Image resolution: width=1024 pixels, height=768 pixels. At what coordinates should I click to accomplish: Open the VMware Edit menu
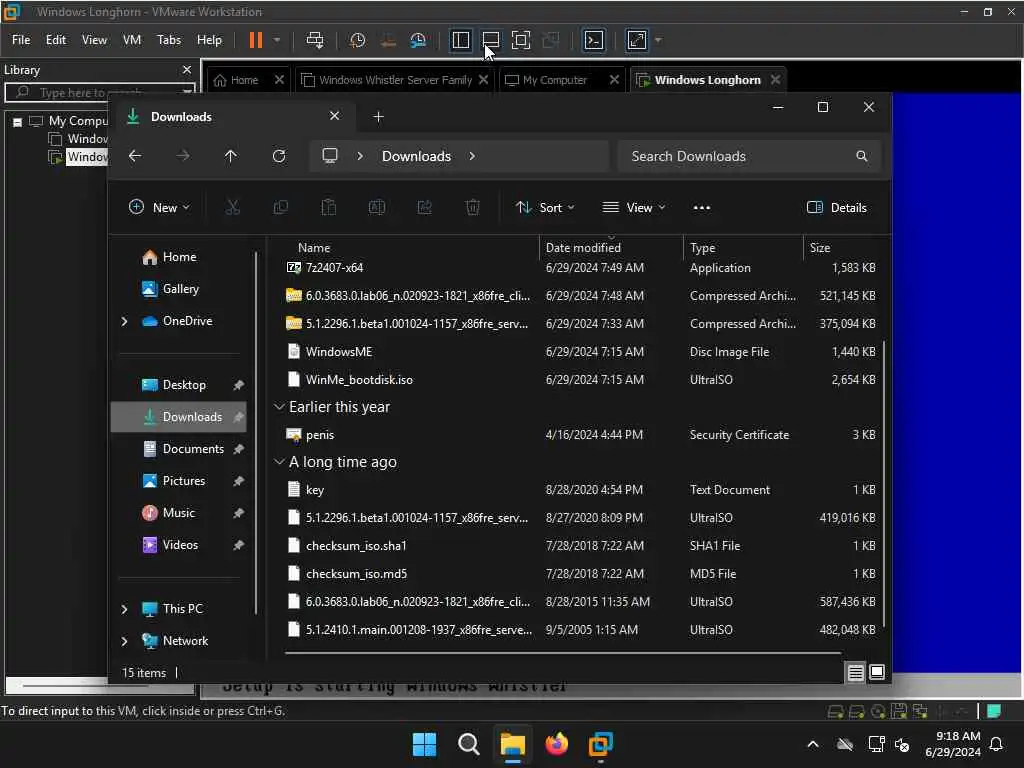point(56,40)
